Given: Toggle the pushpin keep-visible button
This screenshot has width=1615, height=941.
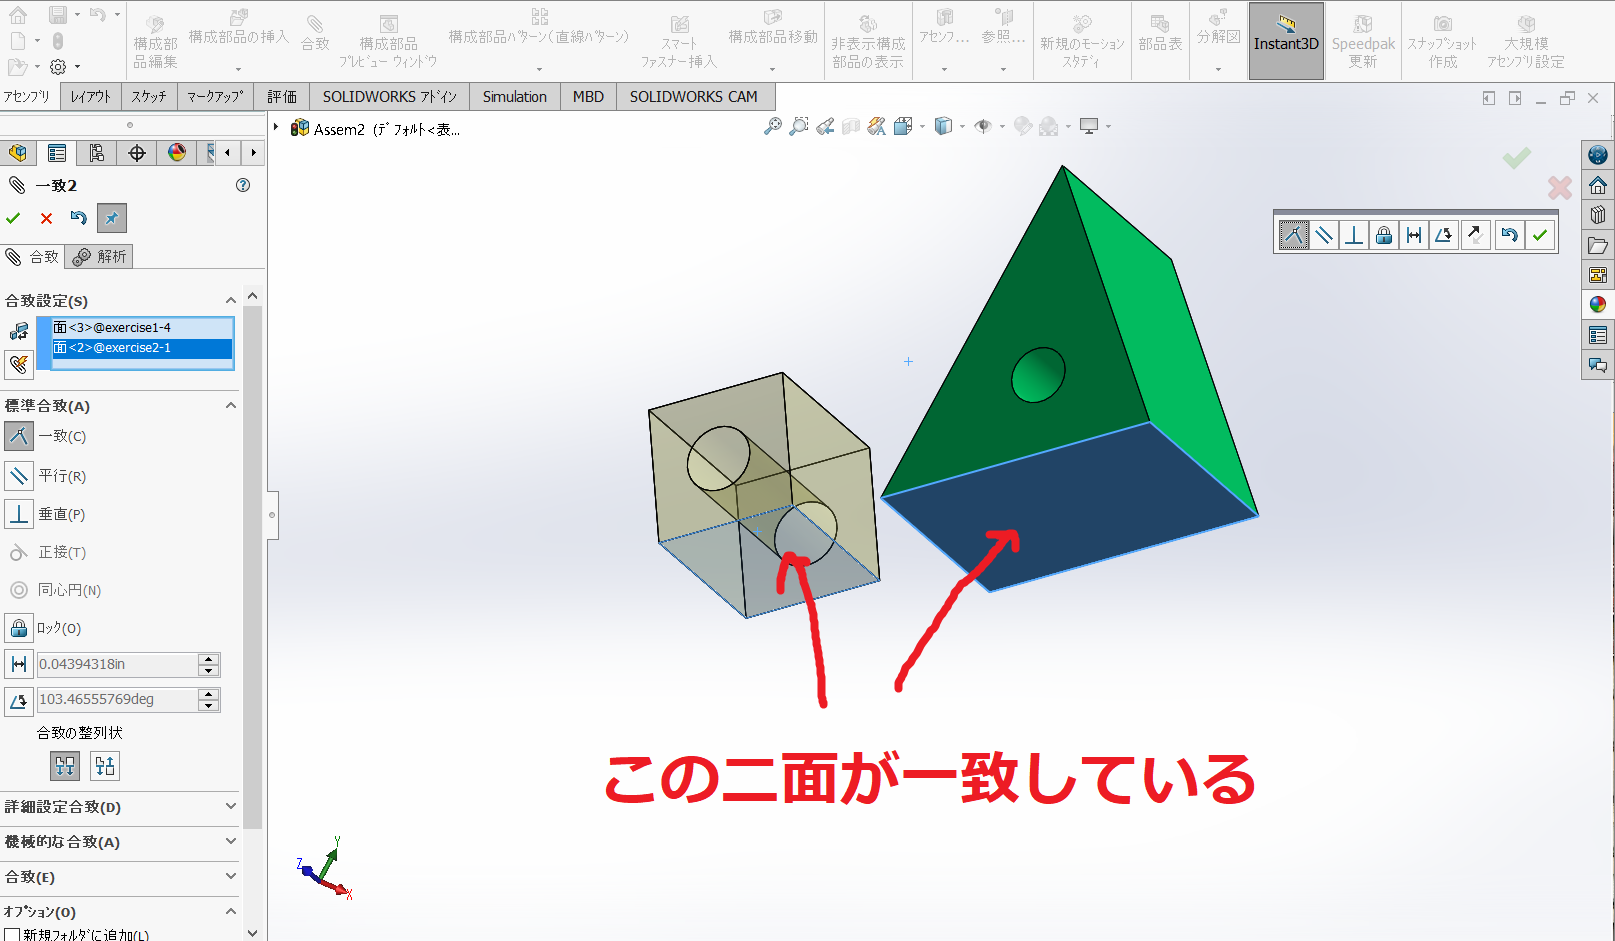Looking at the screenshot, I should (111, 218).
